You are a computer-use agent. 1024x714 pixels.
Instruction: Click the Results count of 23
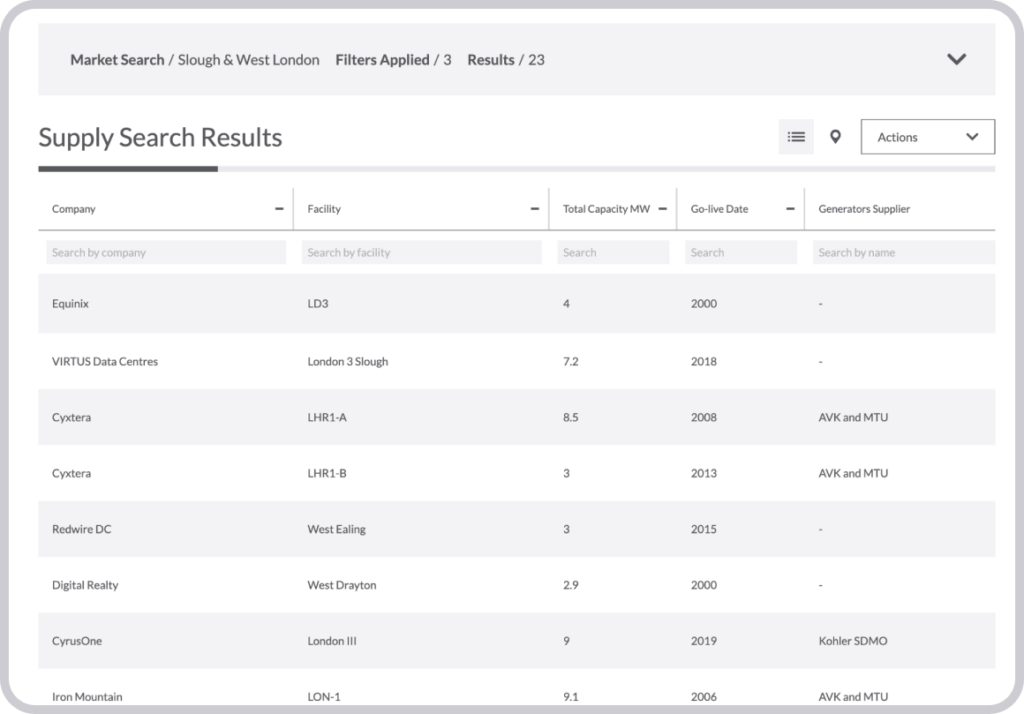click(x=536, y=60)
